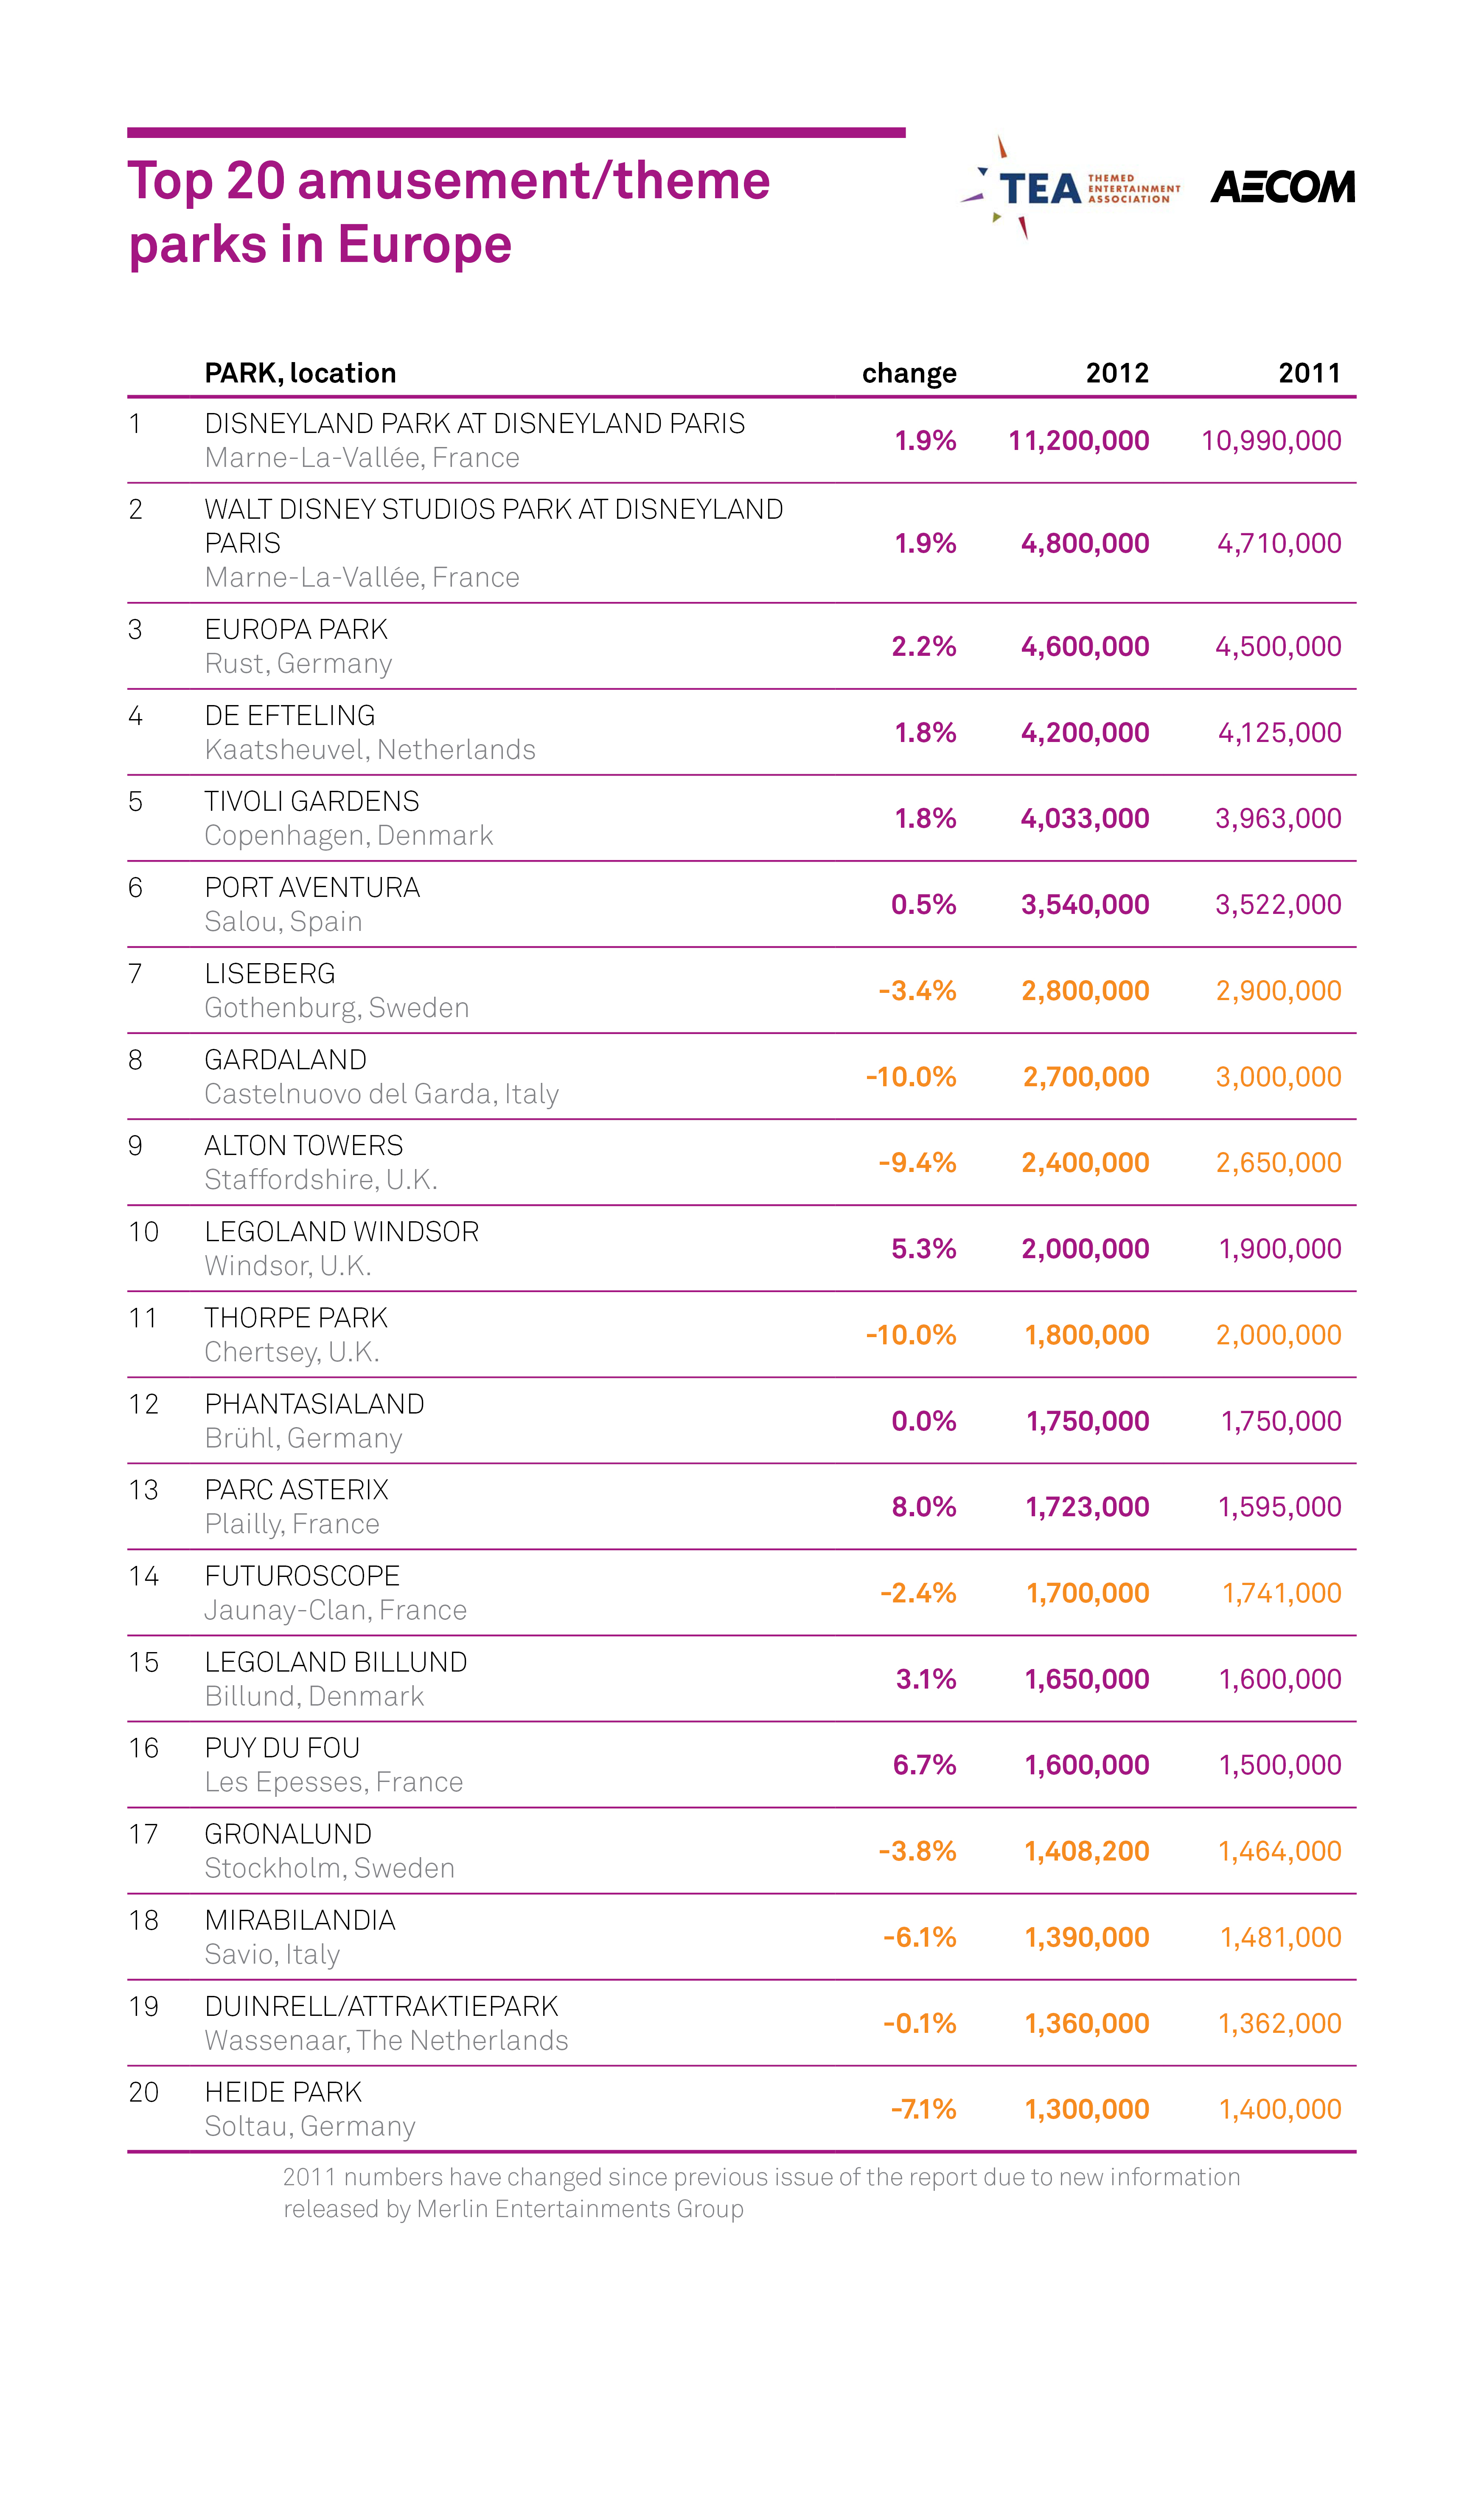Viewport: 1484px width, 2507px height.
Task: Click the Disneyland Park at Disneyland Paris name
Action: [x=474, y=424]
